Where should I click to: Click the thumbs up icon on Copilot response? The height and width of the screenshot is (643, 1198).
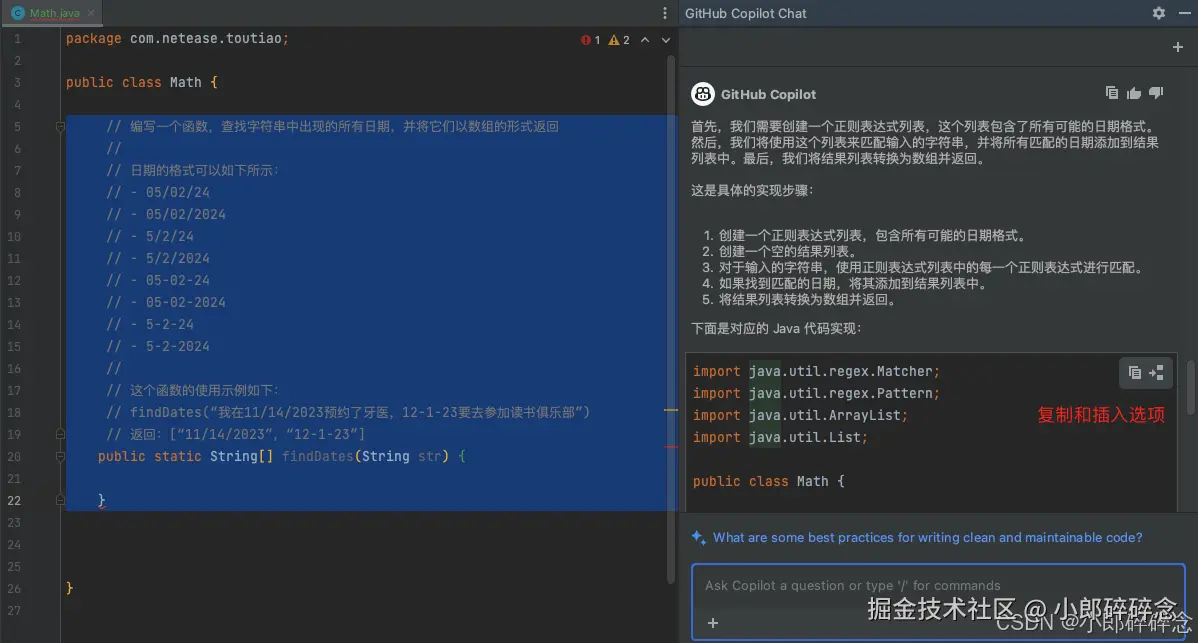tap(1133, 92)
